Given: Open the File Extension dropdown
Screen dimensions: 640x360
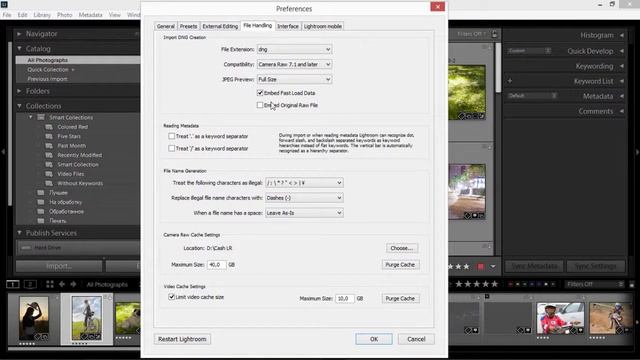Looking at the screenshot, I should pos(294,49).
